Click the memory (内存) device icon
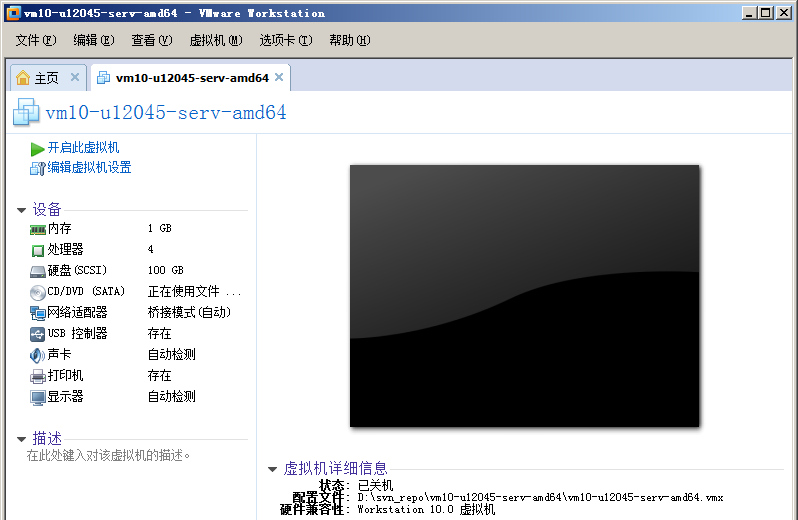Screen dimensions: 798x520 pos(38,230)
